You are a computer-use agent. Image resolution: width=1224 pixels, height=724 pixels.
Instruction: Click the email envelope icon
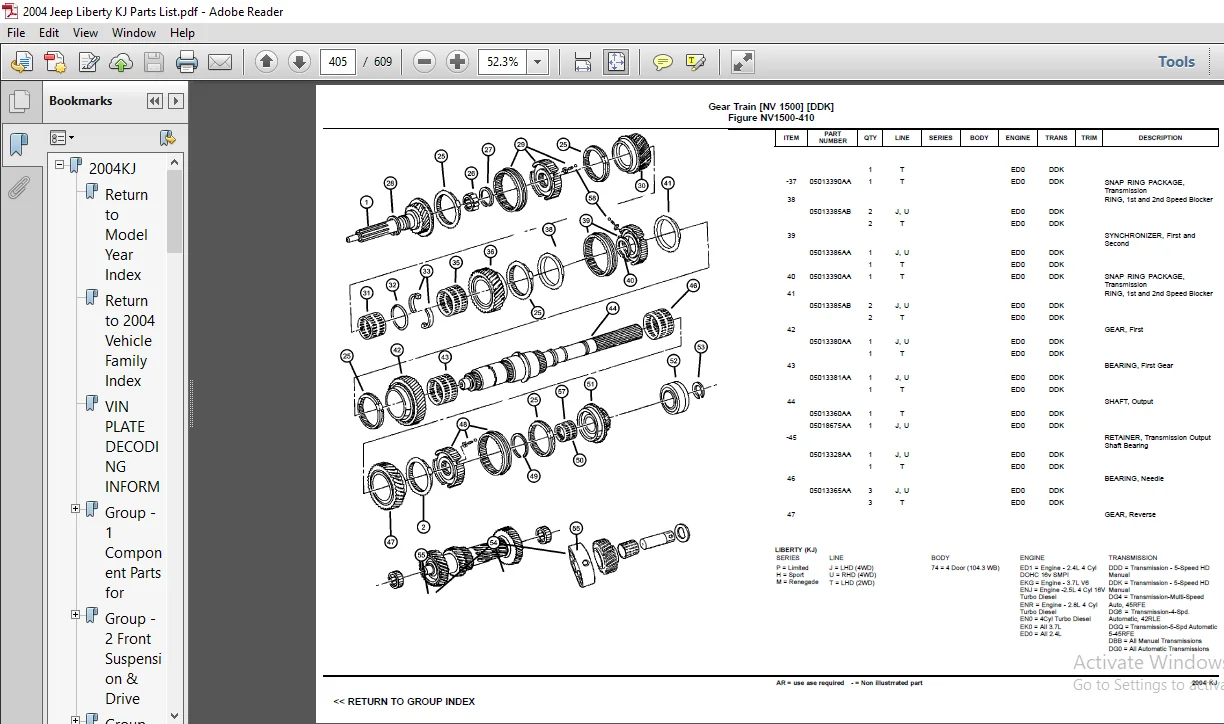click(220, 62)
